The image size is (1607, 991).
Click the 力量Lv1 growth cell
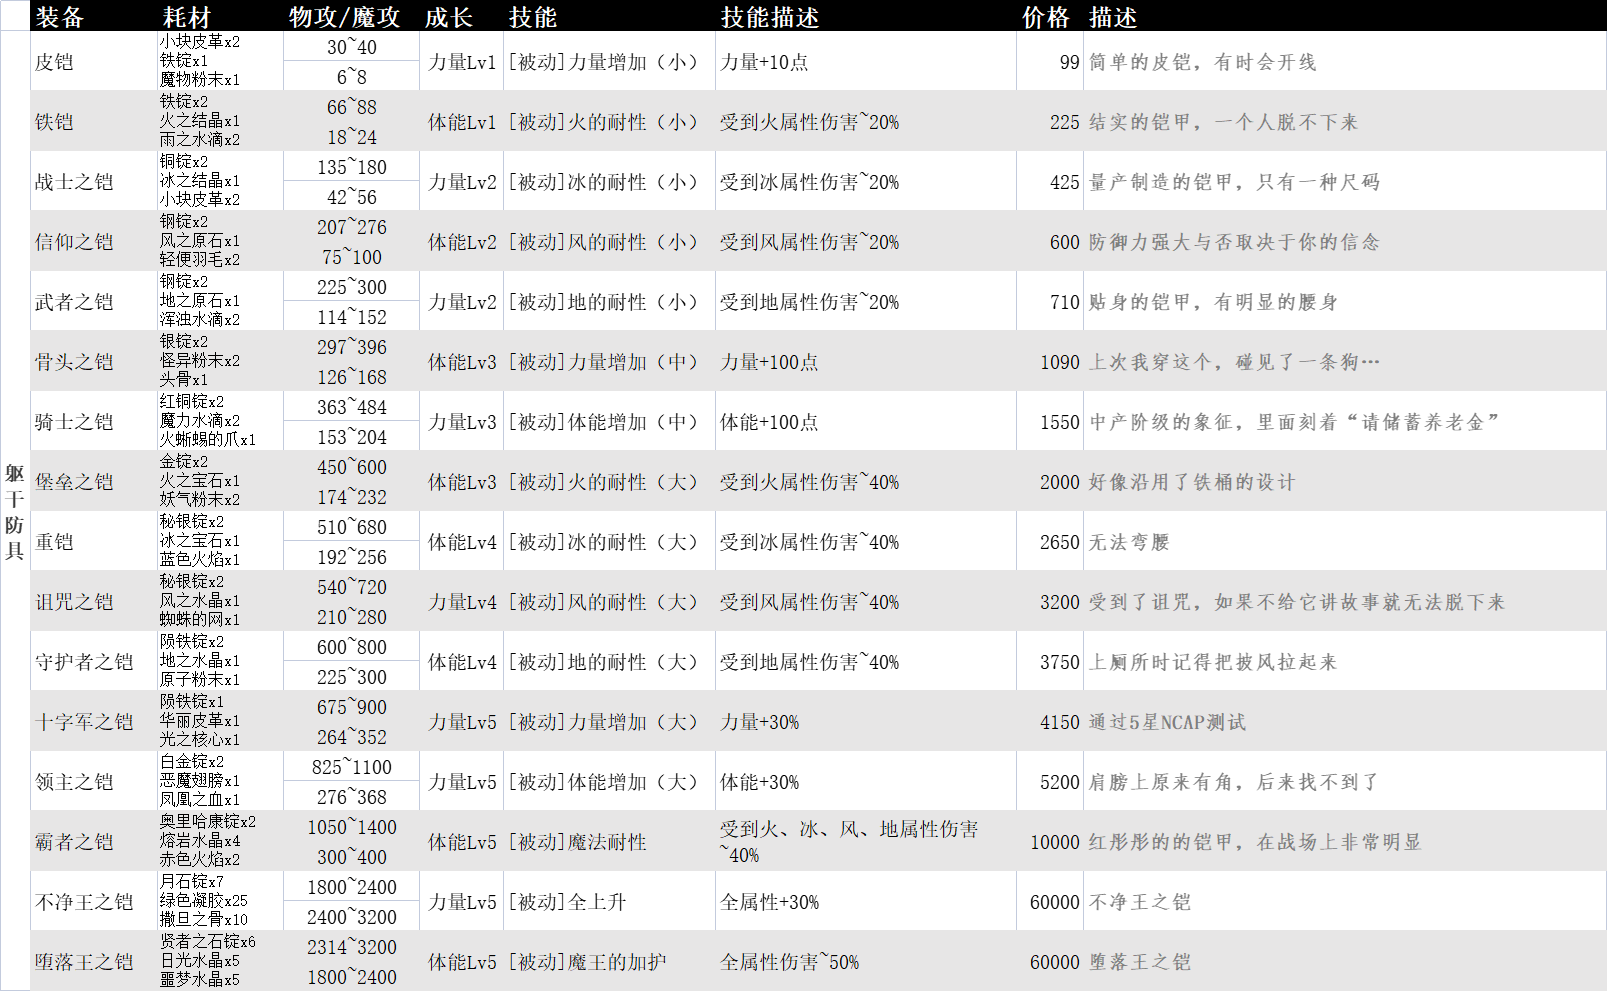462,62
